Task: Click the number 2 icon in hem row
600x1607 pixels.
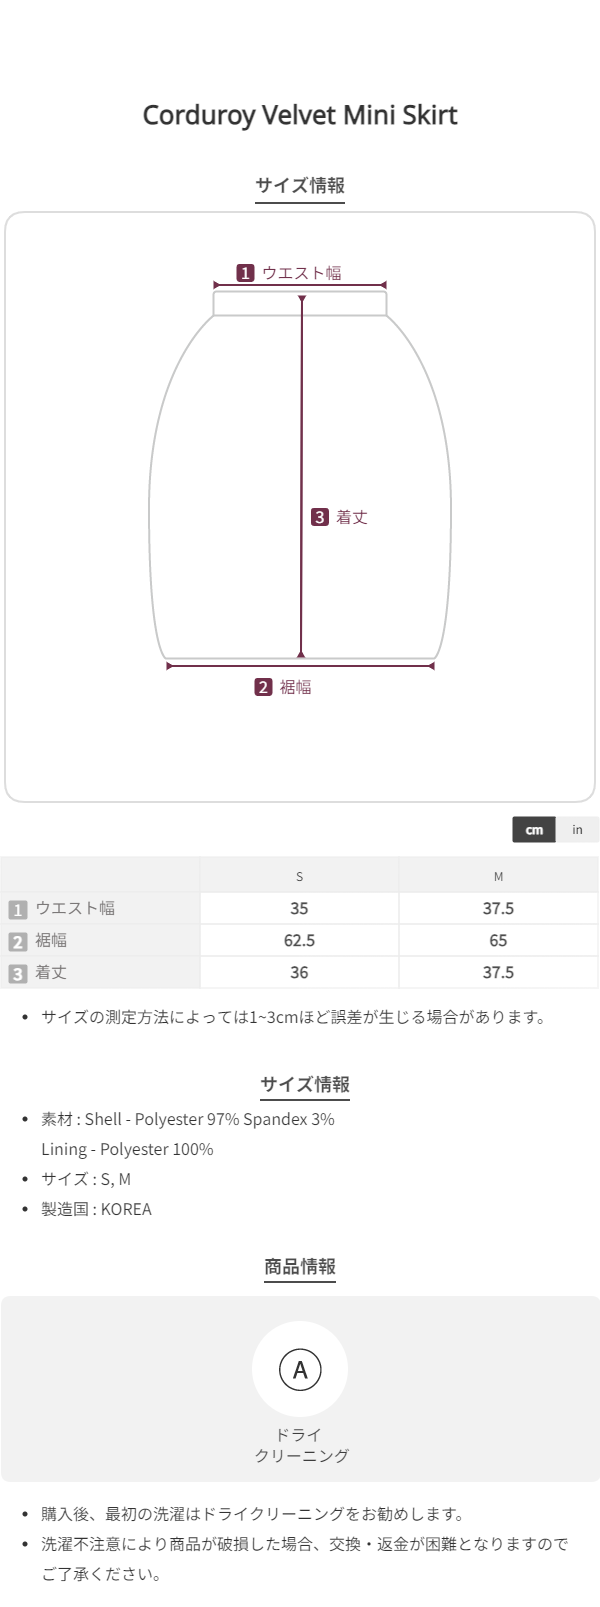Action: 17,941
